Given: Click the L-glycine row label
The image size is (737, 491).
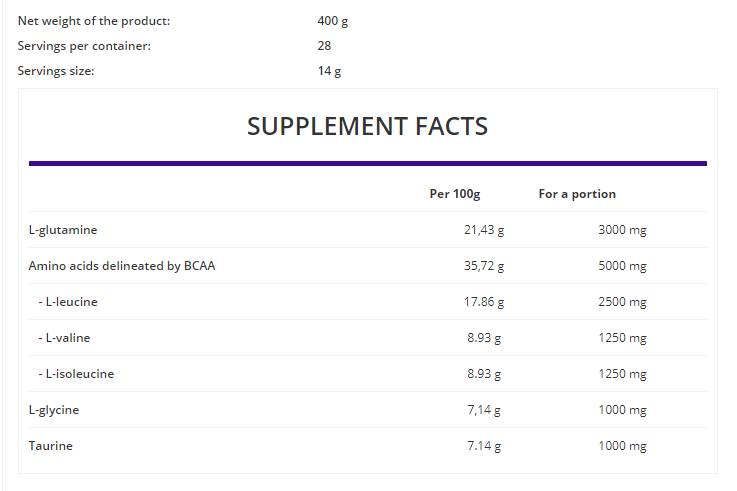Looking at the screenshot, I should click(54, 410).
